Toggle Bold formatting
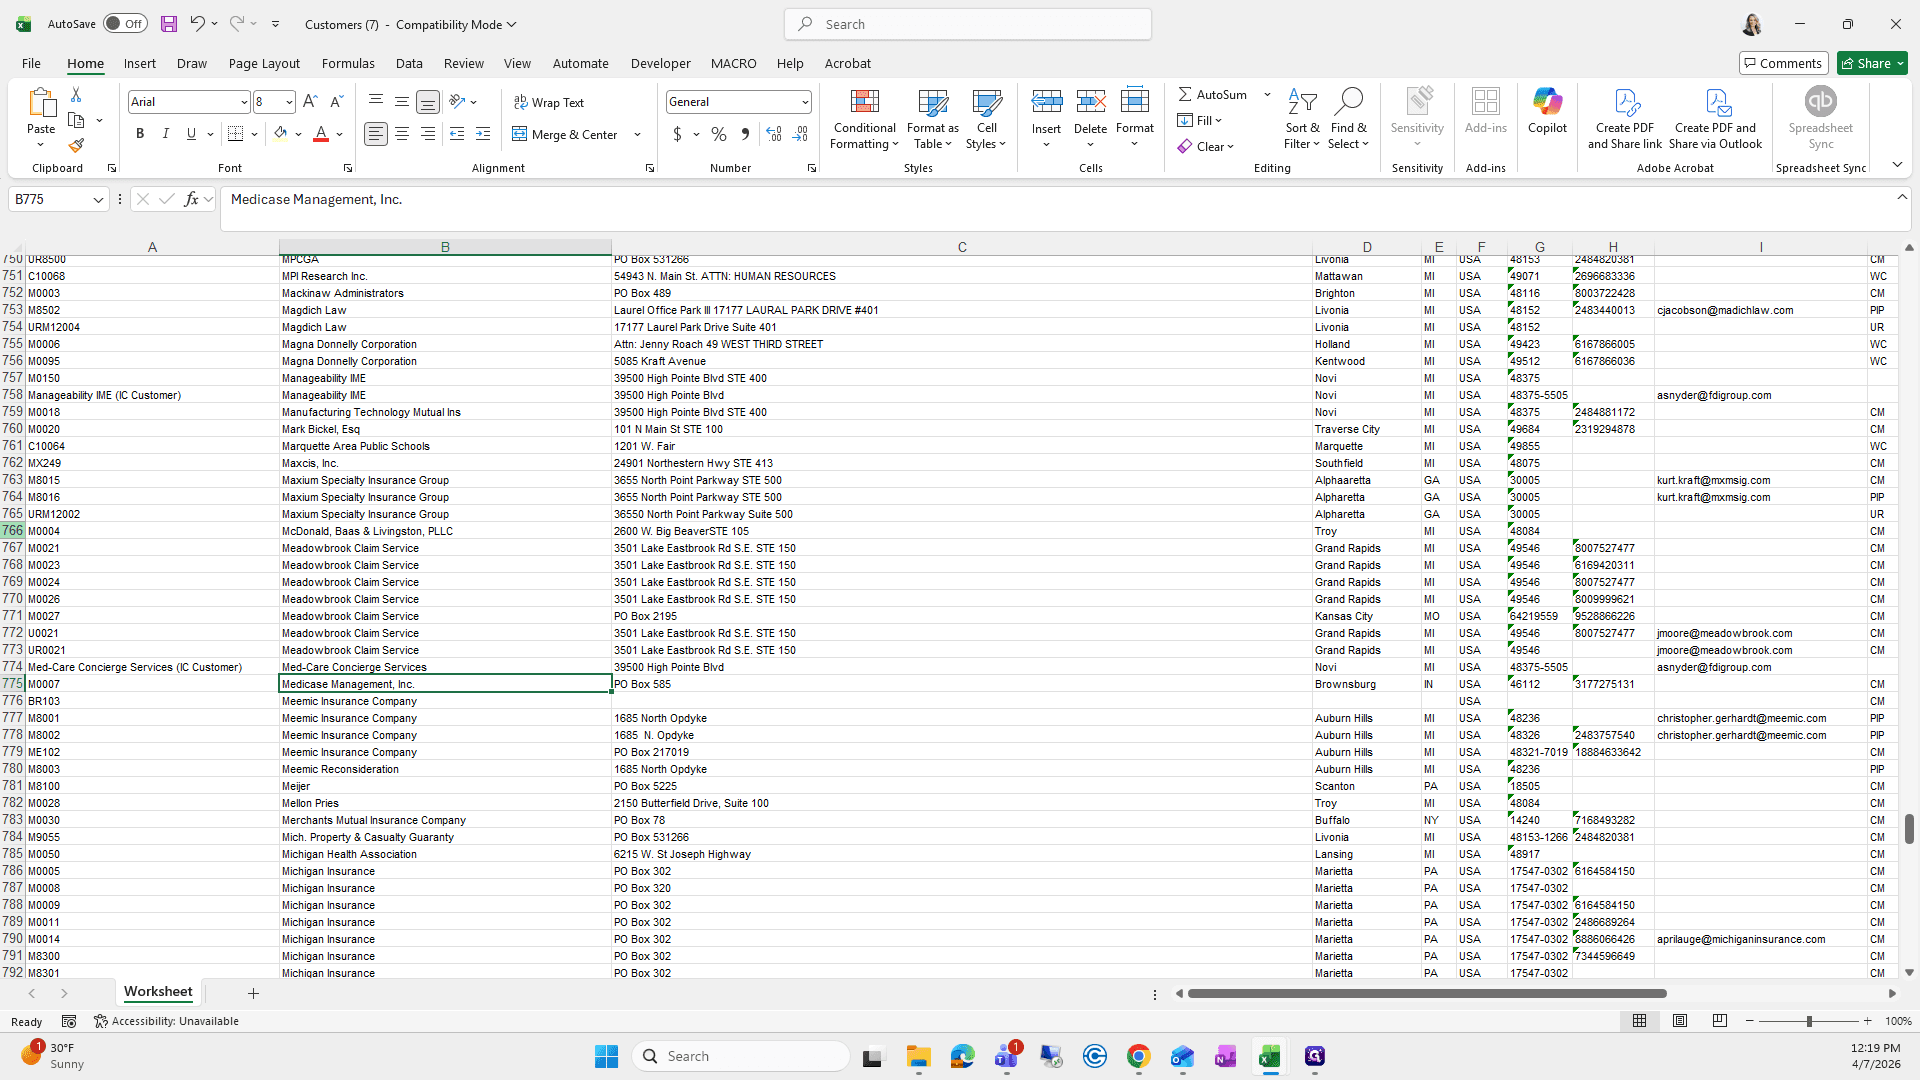This screenshot has height=1080, width=1920. 140,134
